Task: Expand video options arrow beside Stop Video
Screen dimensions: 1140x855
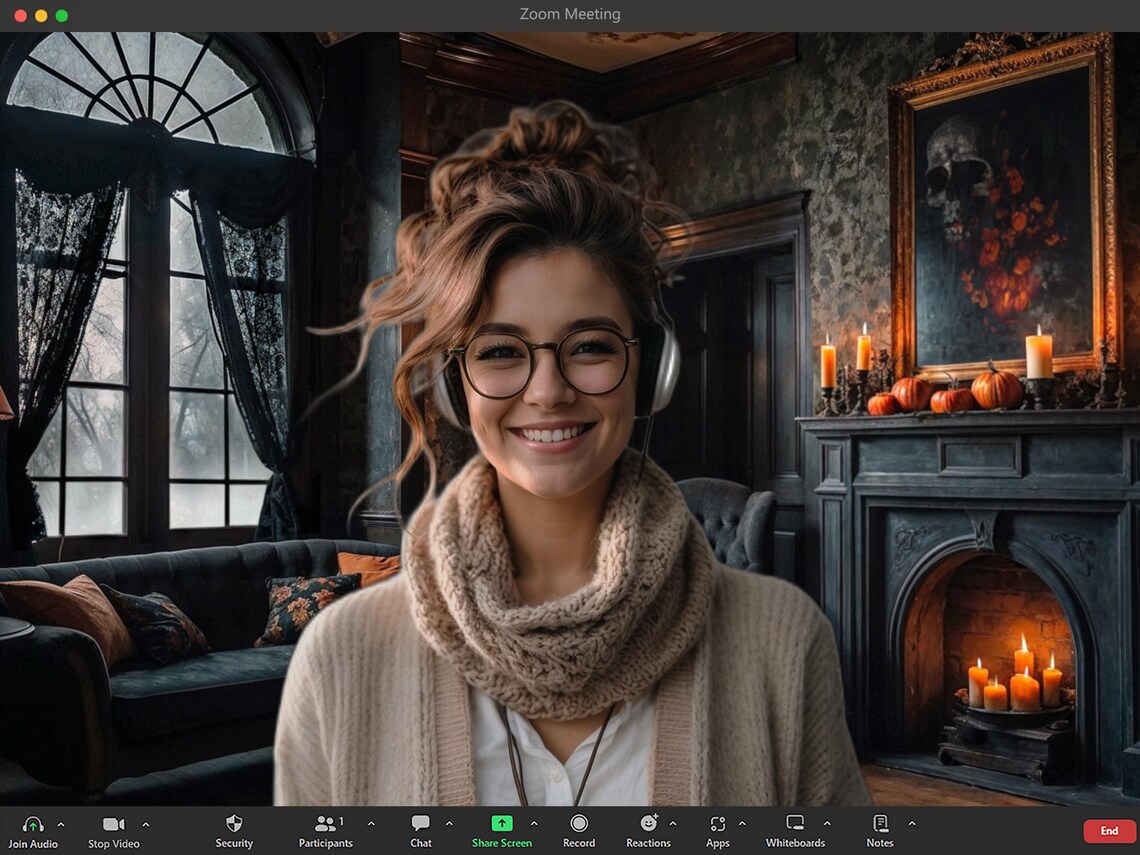Action: tap(146, 824)
